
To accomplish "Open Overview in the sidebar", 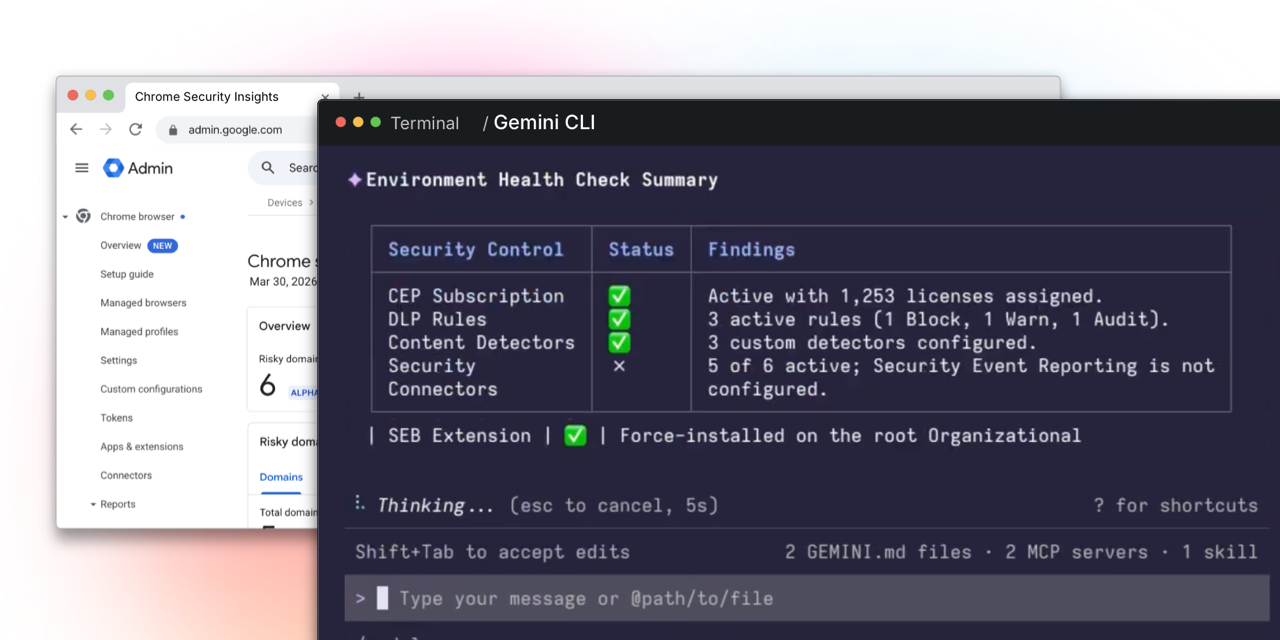I will coord(121,245).
